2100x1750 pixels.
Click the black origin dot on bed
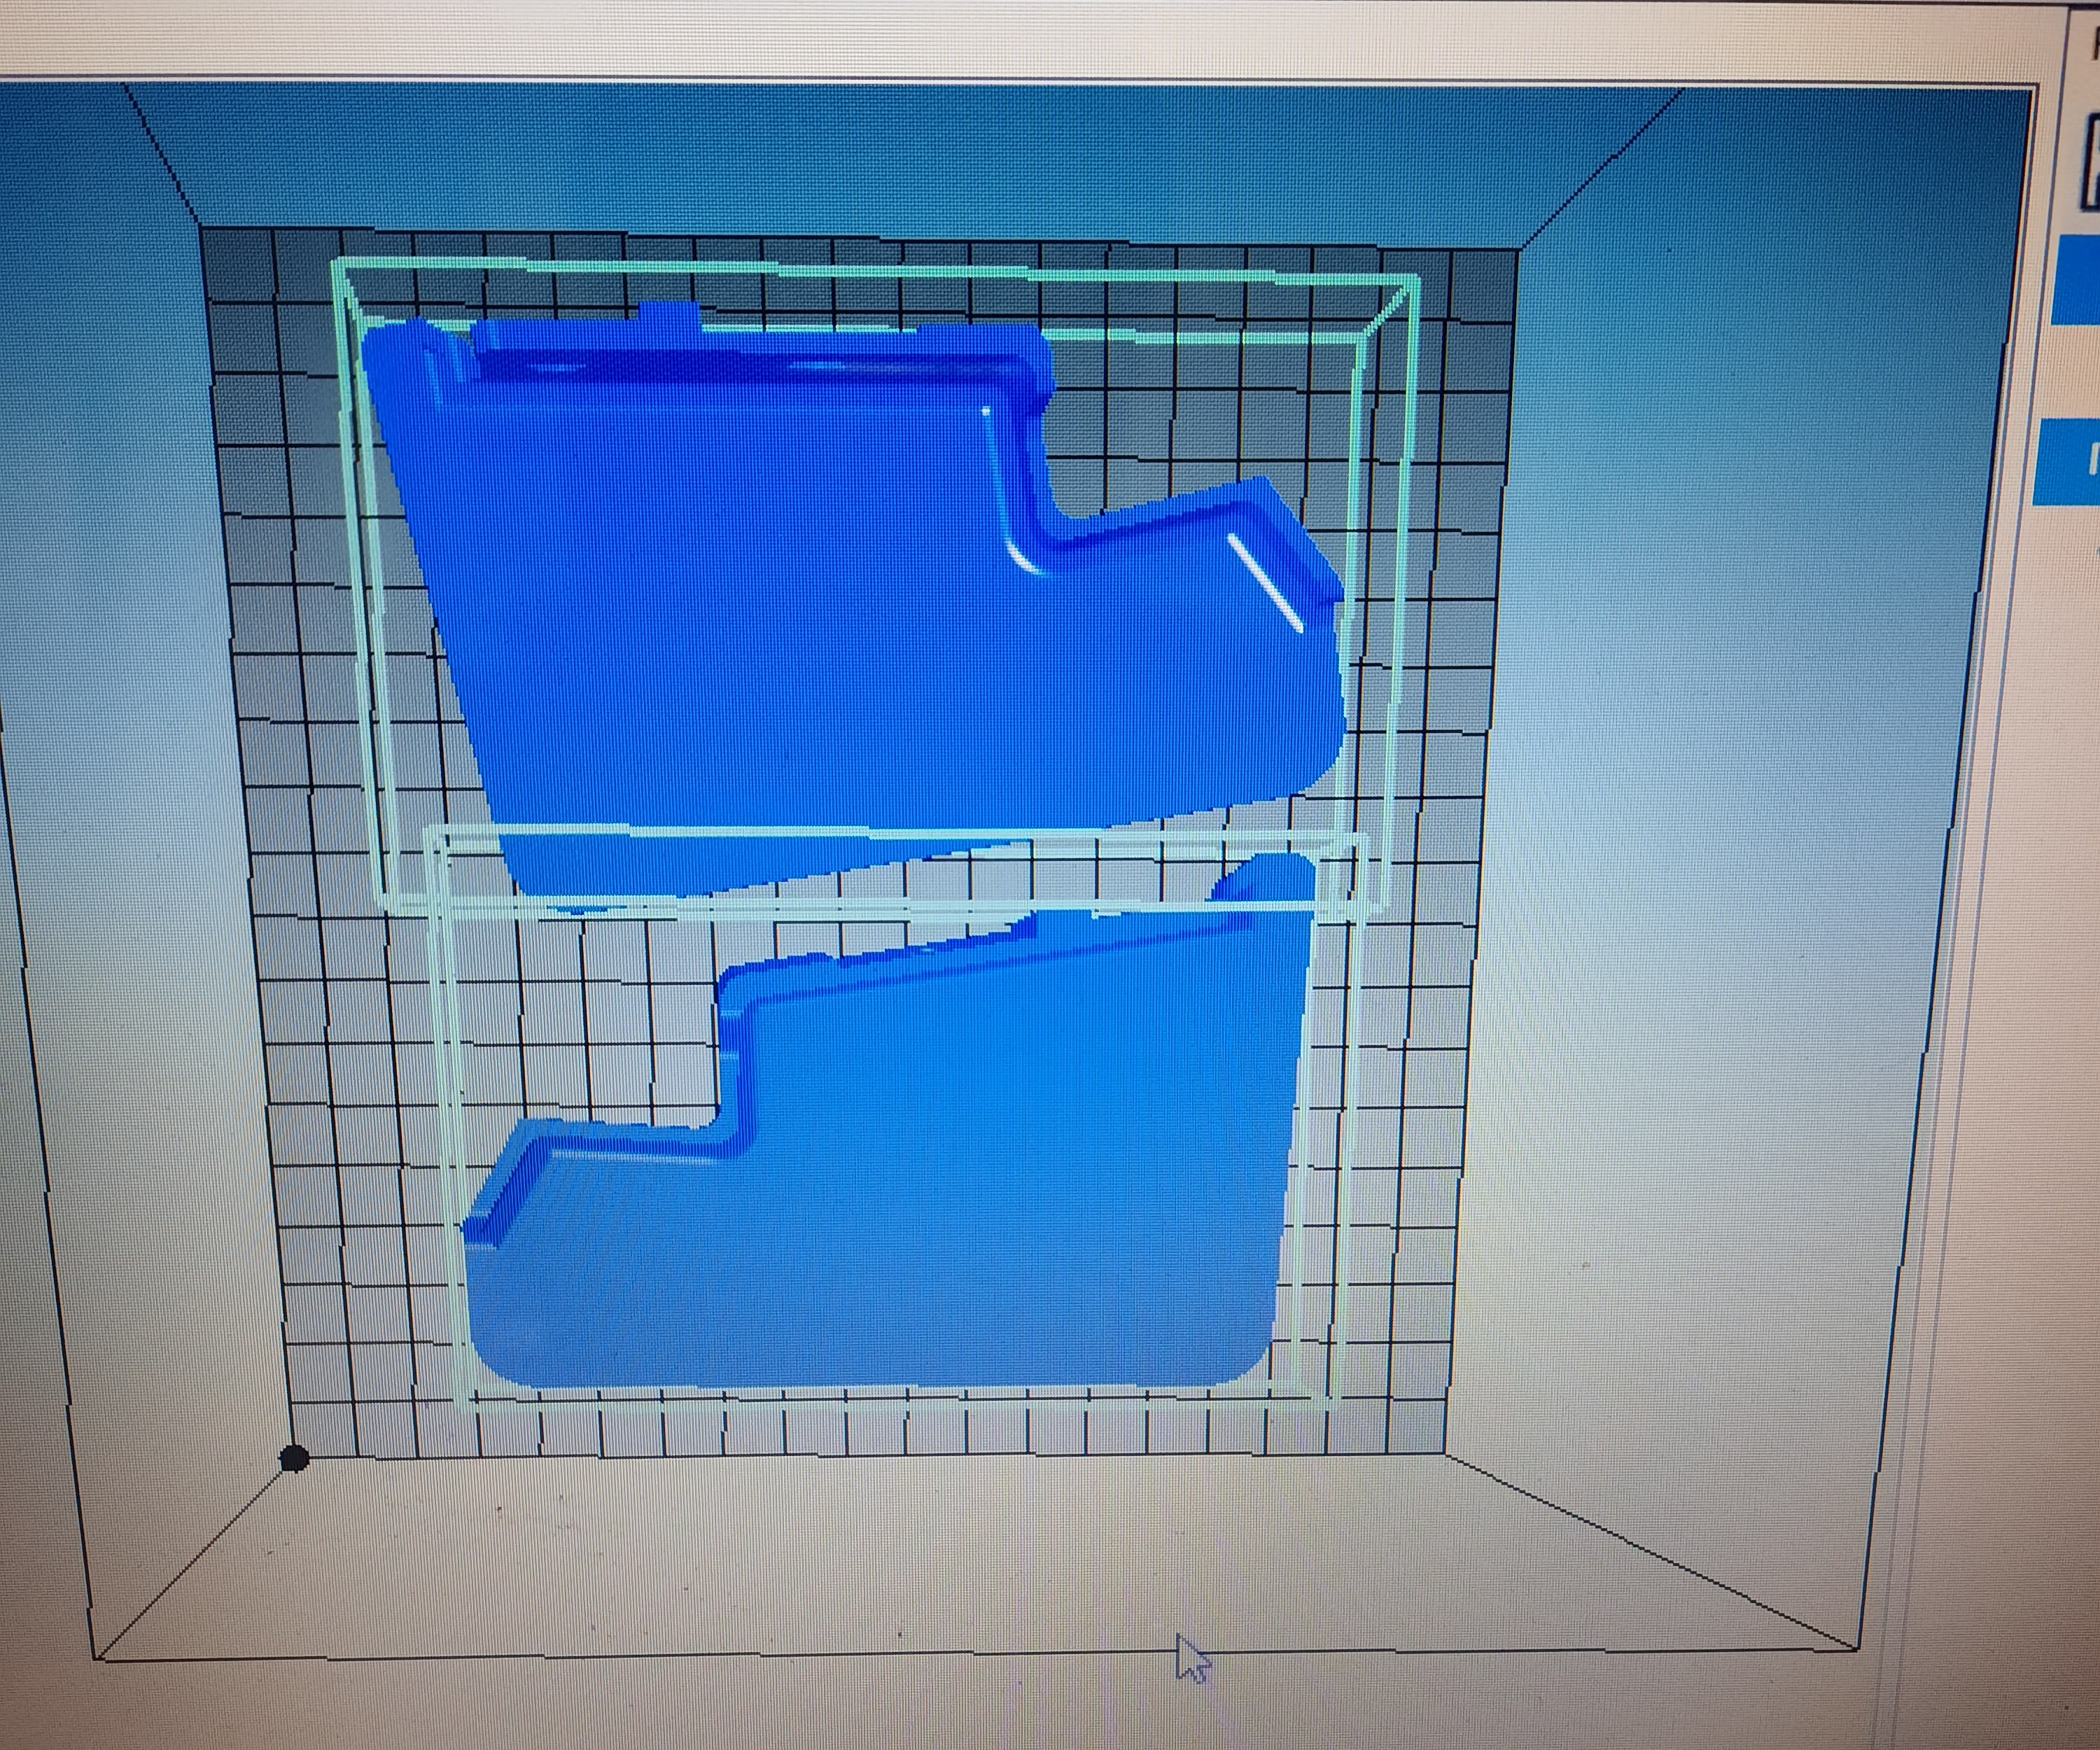tap(293, 1459)
